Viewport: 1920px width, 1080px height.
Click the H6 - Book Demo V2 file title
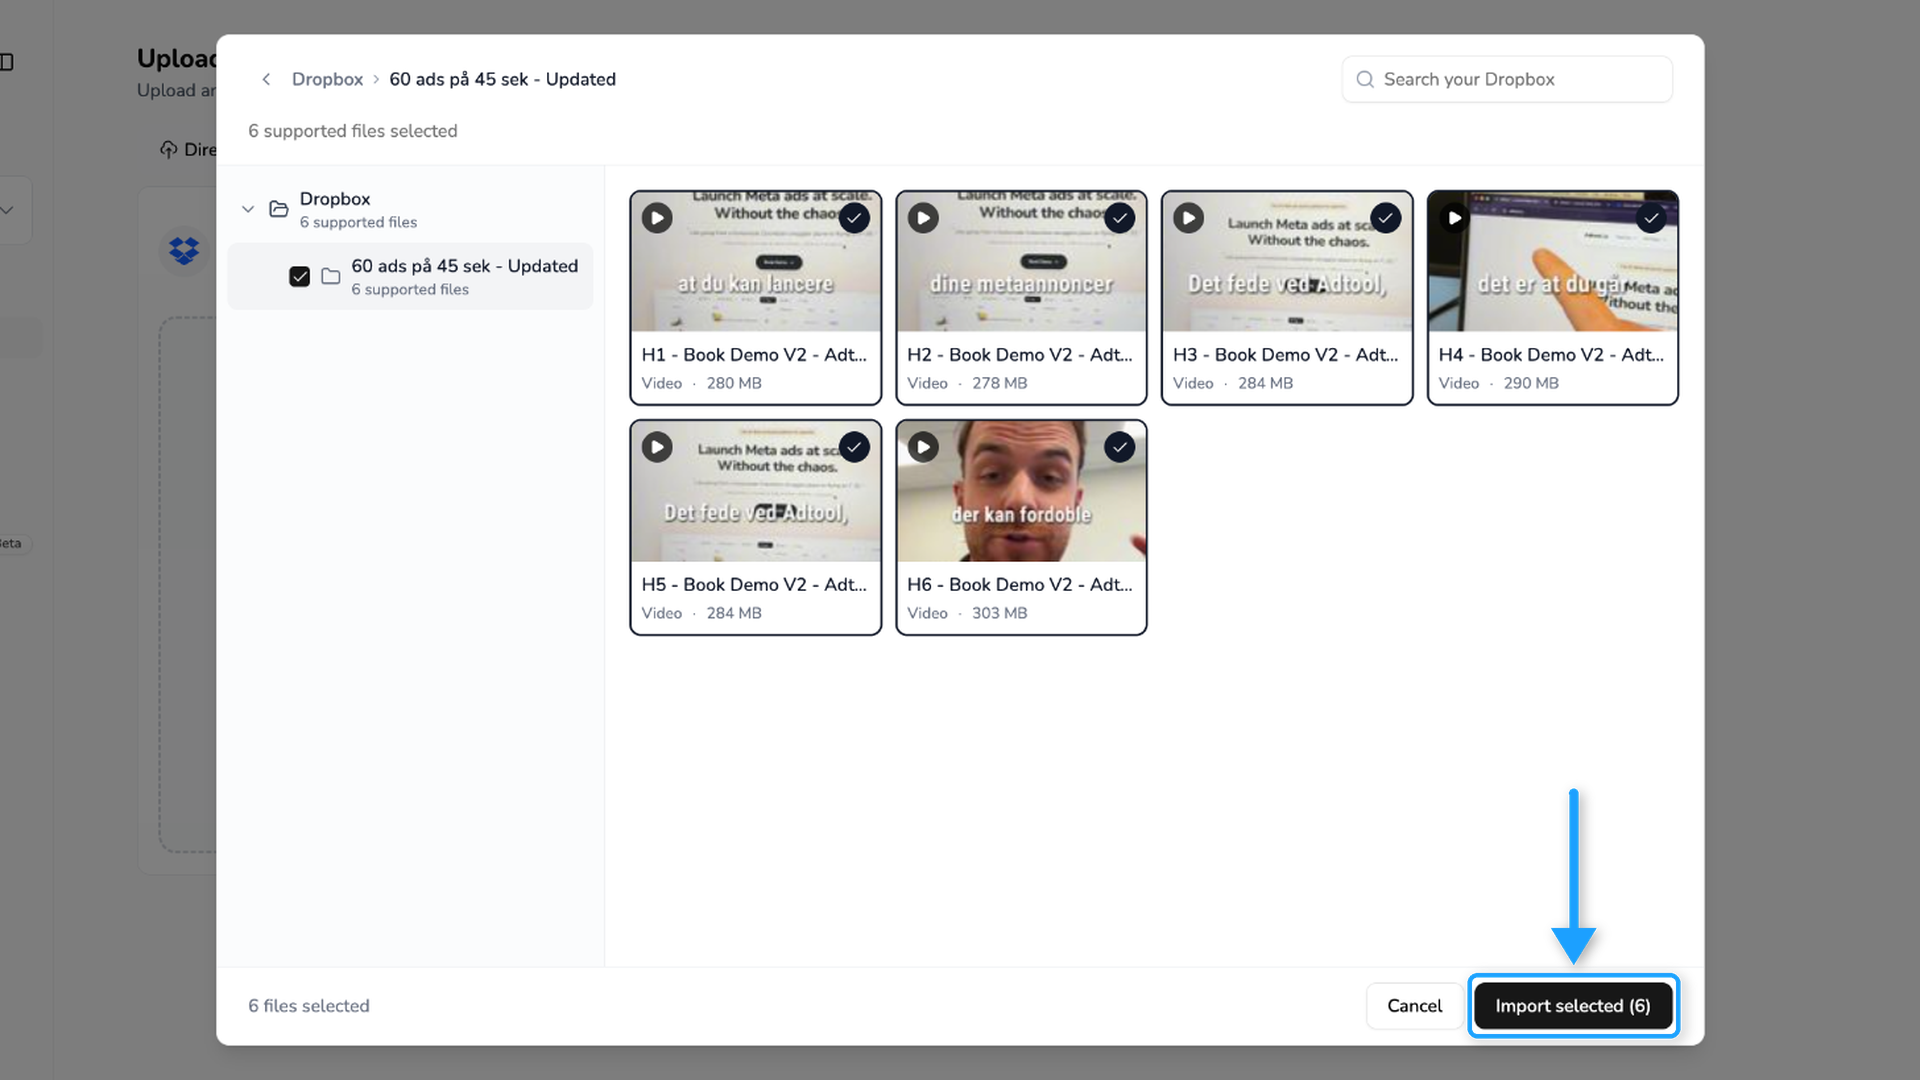[1020, 585]
